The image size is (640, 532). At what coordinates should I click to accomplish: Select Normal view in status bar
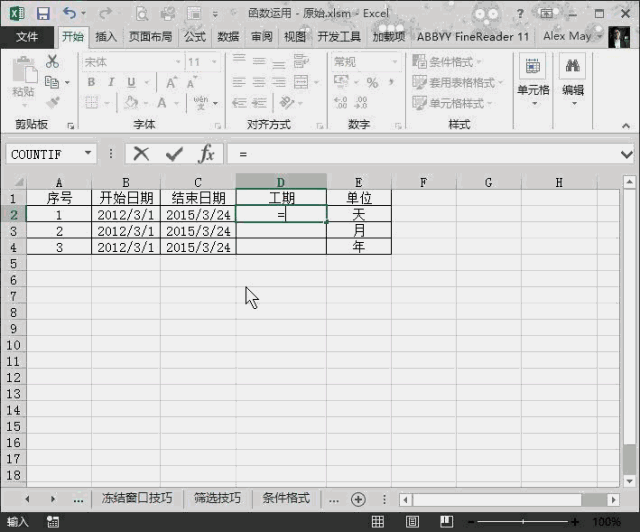pos(378,521)
